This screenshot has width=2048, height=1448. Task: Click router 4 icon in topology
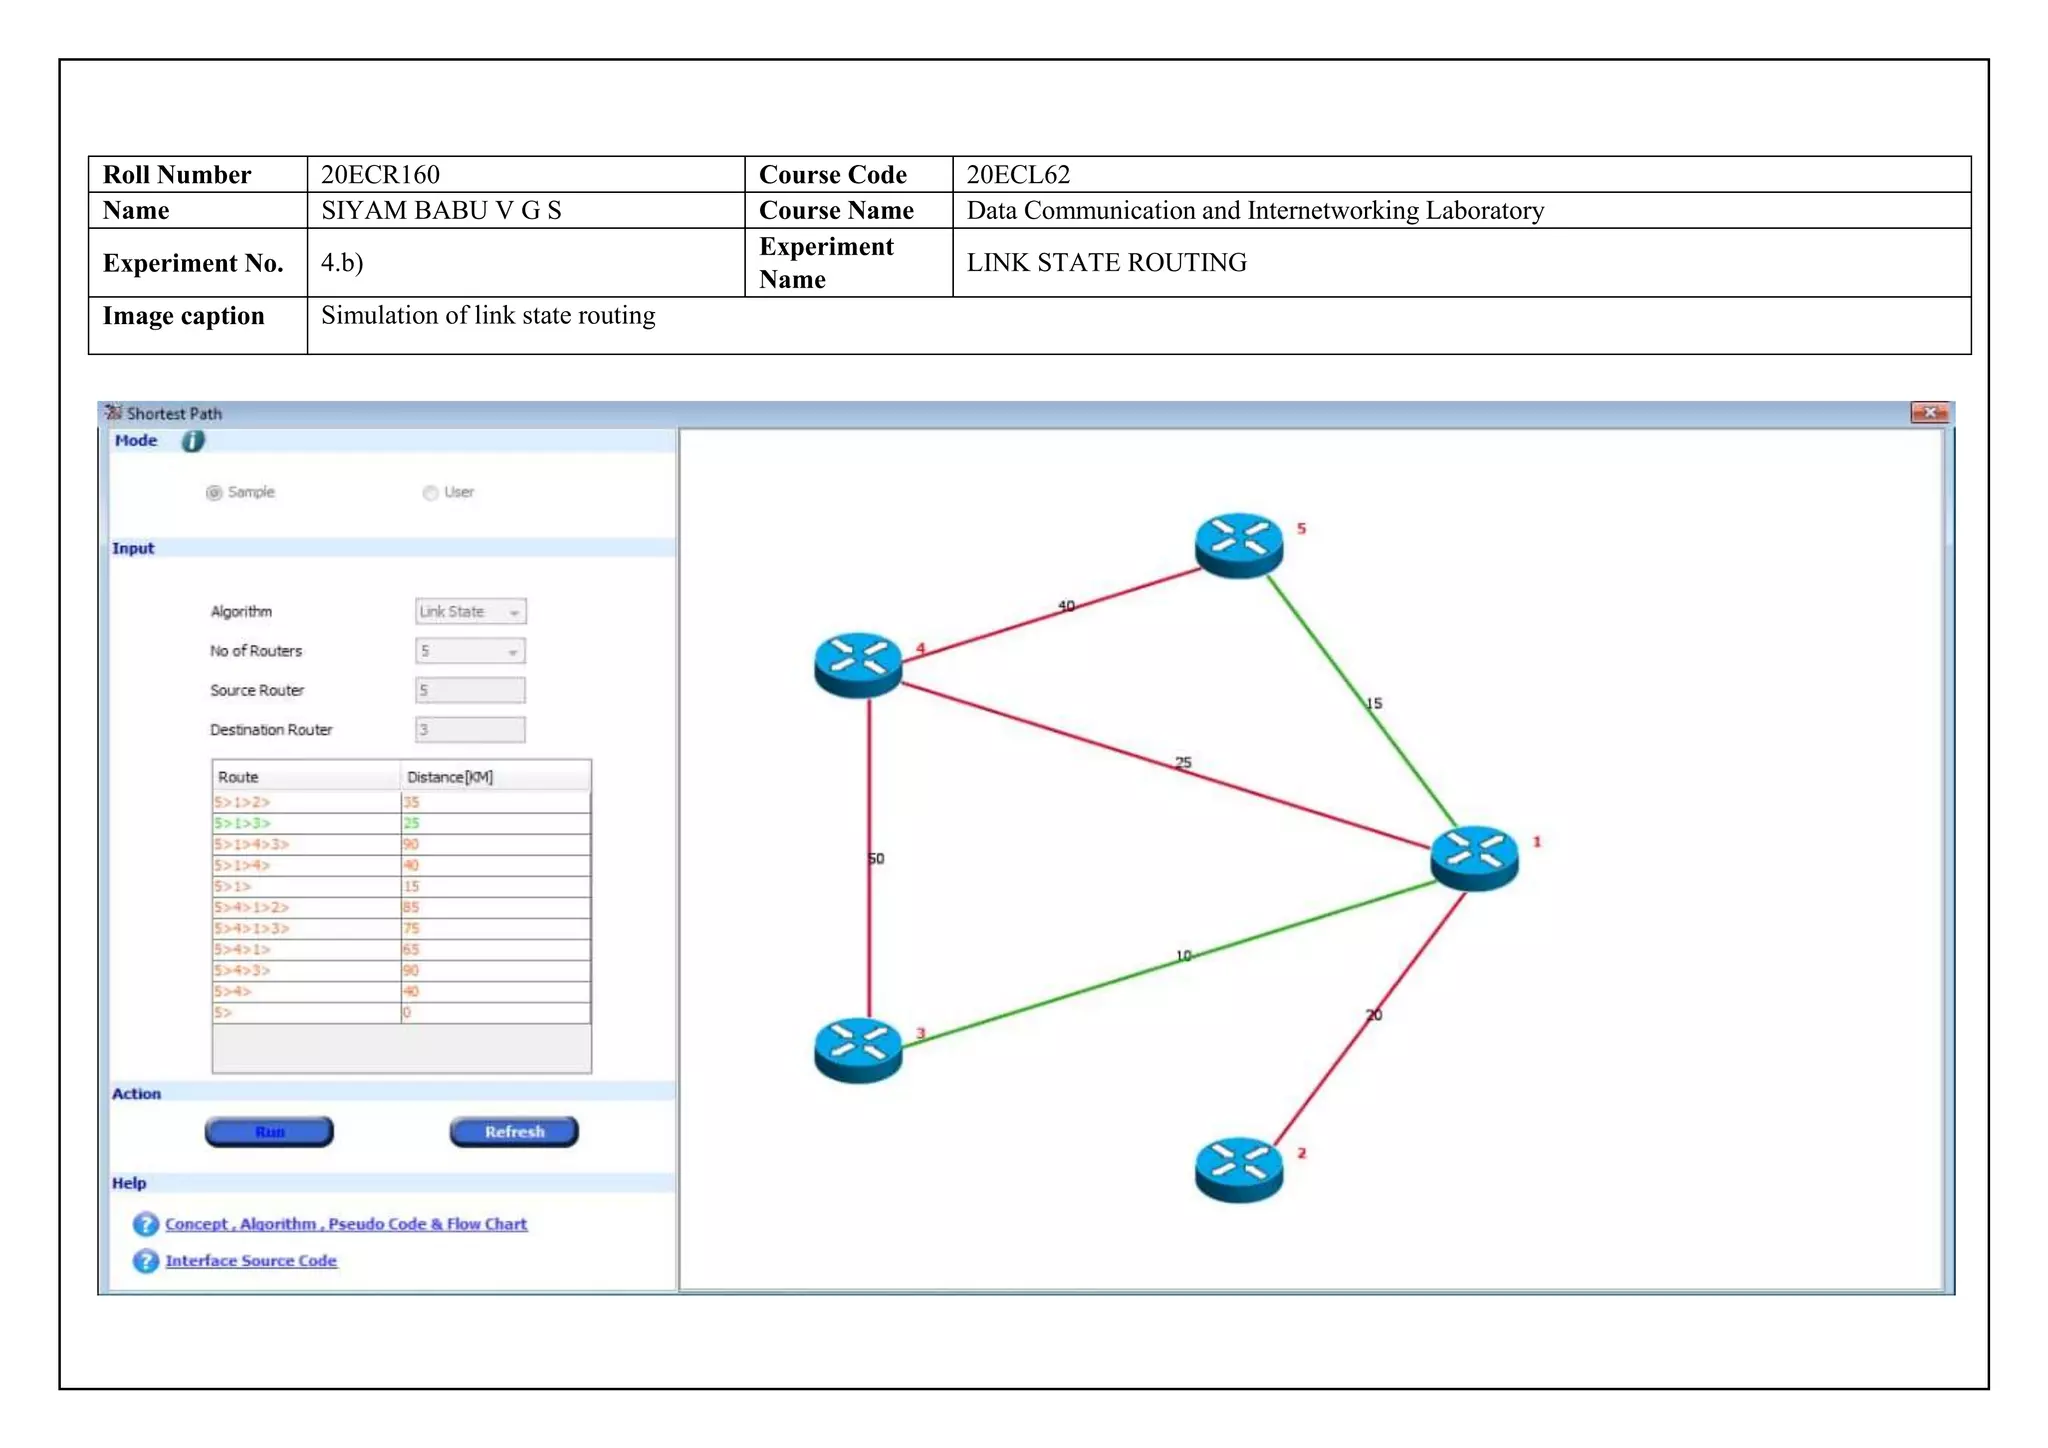pyautogui.click(x=858, y=664)
